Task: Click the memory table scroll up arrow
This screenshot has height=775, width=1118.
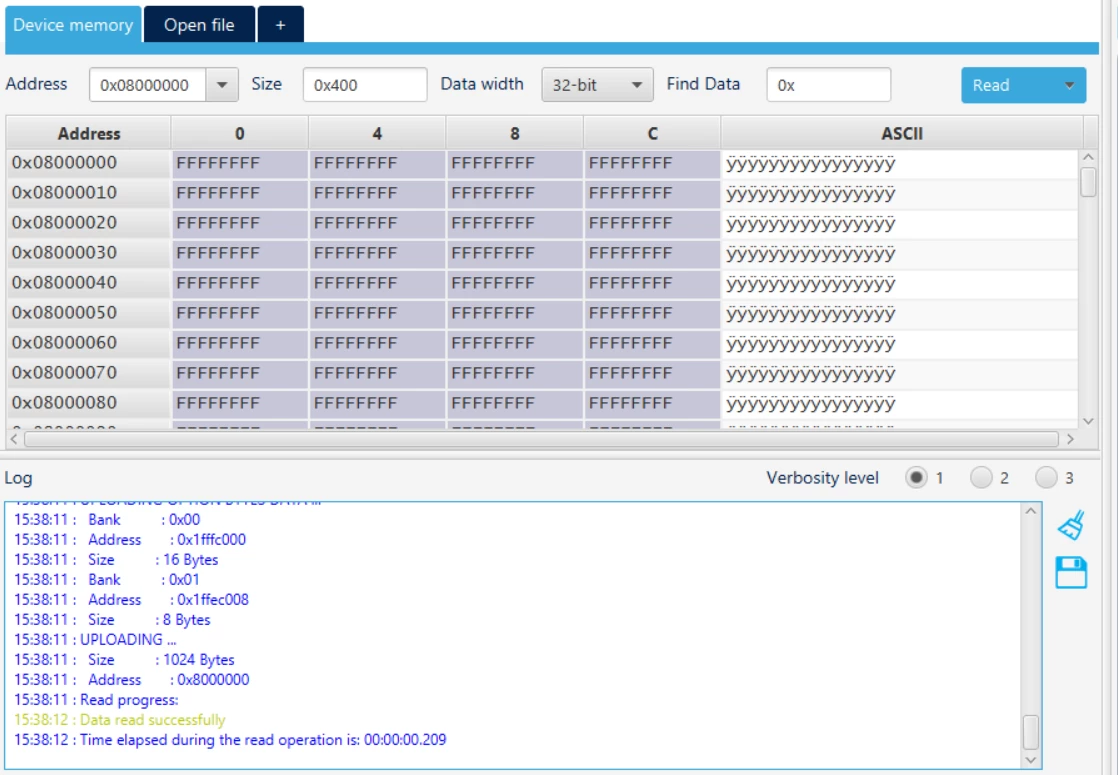Action: (x=1088, y=157)
